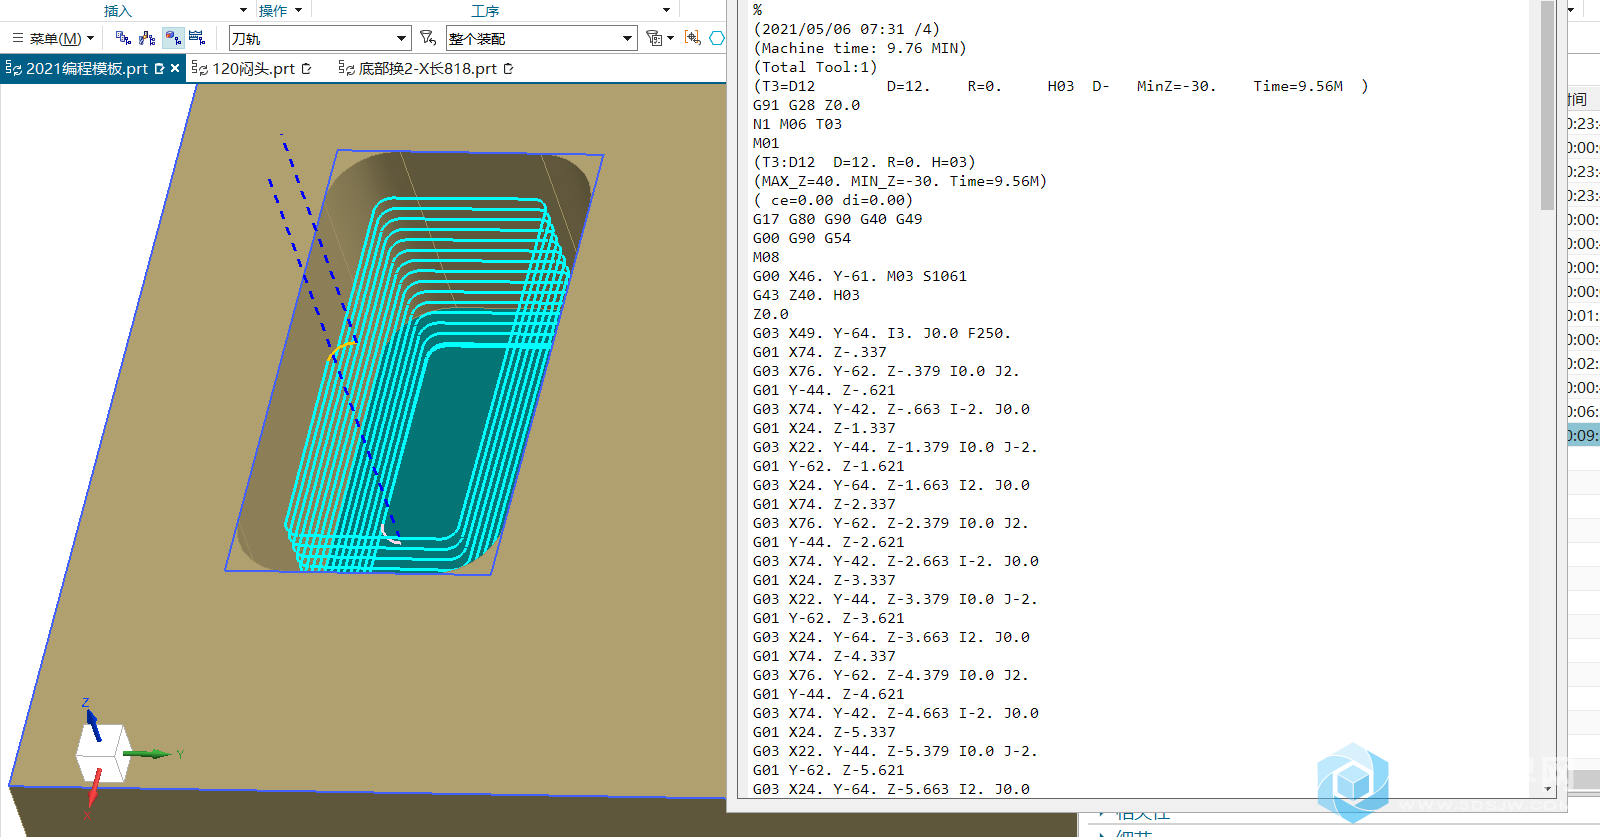Click the 'M08' coolant line
Viewport: 1600px width, 837px height.
766,257
